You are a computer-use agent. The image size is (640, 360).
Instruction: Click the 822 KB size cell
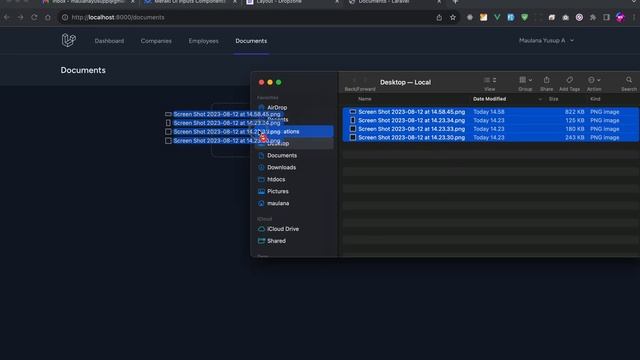tap(574, 112)
